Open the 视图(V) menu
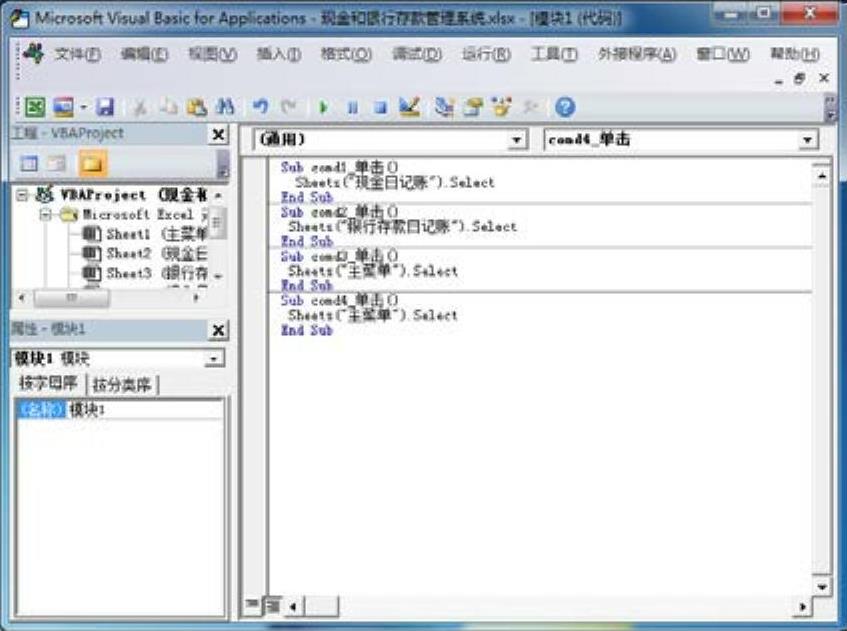Viewport: 847px width, 631px height. tap(212, 54)
